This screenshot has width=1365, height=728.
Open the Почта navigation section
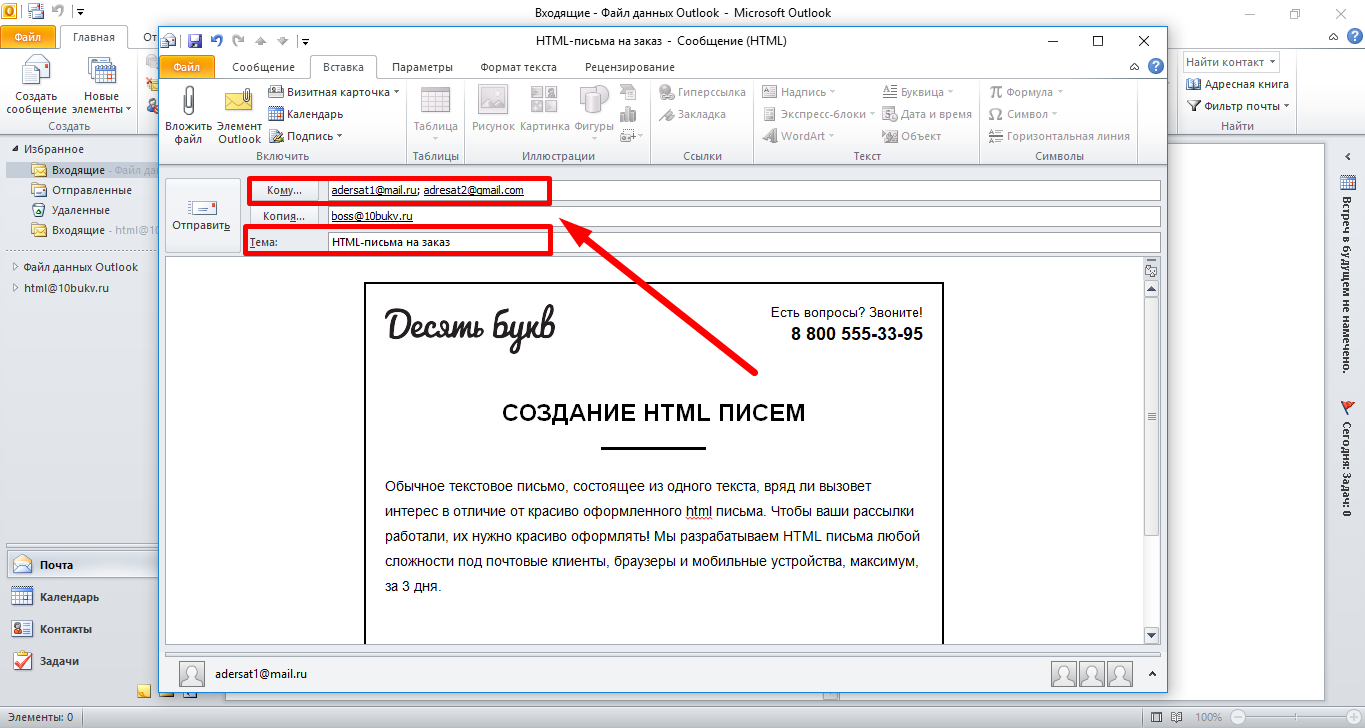click(82, 565)
